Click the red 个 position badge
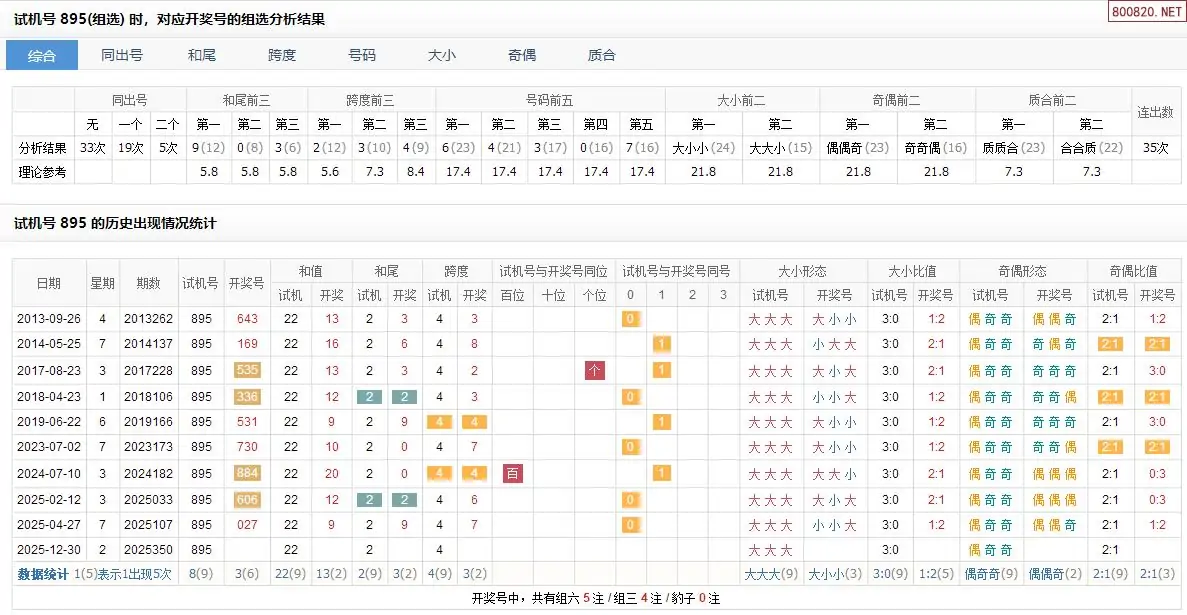The image size is (1187, 615). click(x=595, y=371)
